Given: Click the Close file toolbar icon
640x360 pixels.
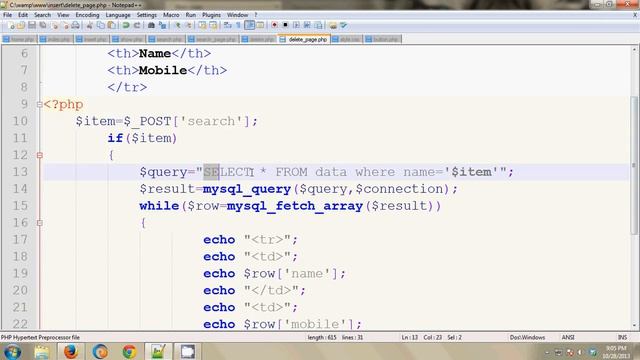Looking at the screenshot, I should (x=55, y=25).
